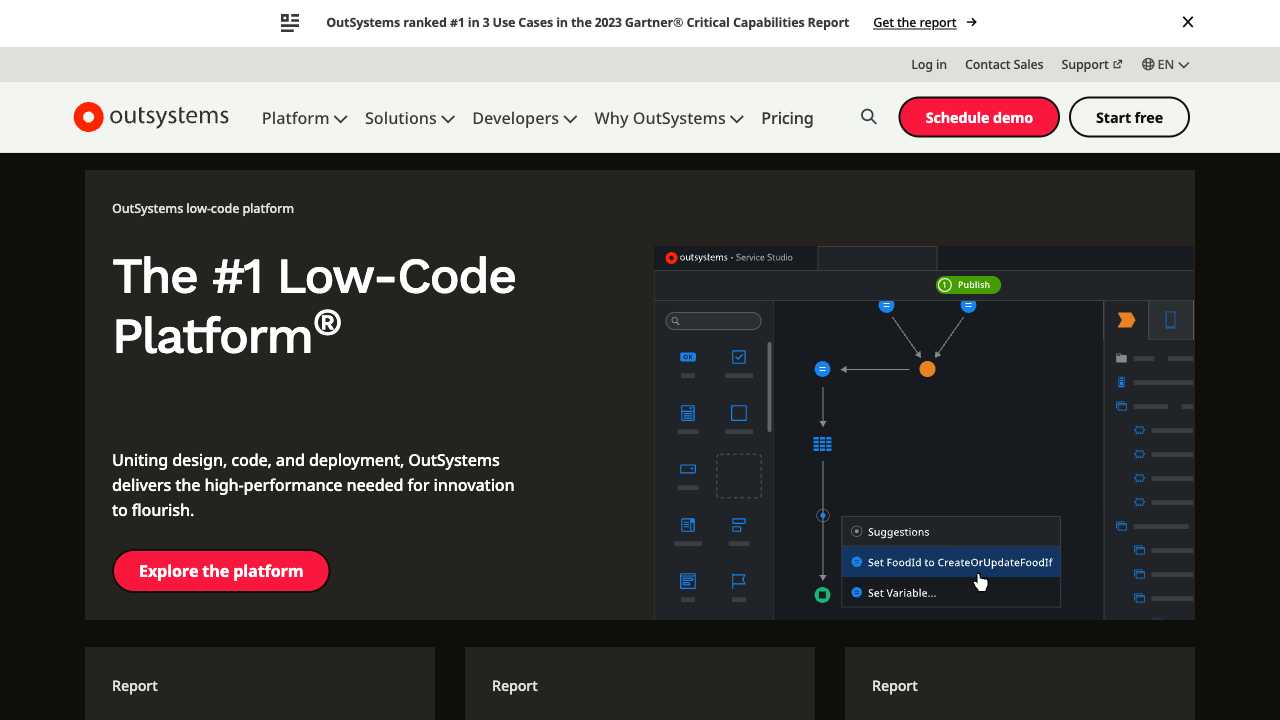Click the Explore the platform button
The width and height of the screenshot is (1280, 720).
(x=221, y=571)
